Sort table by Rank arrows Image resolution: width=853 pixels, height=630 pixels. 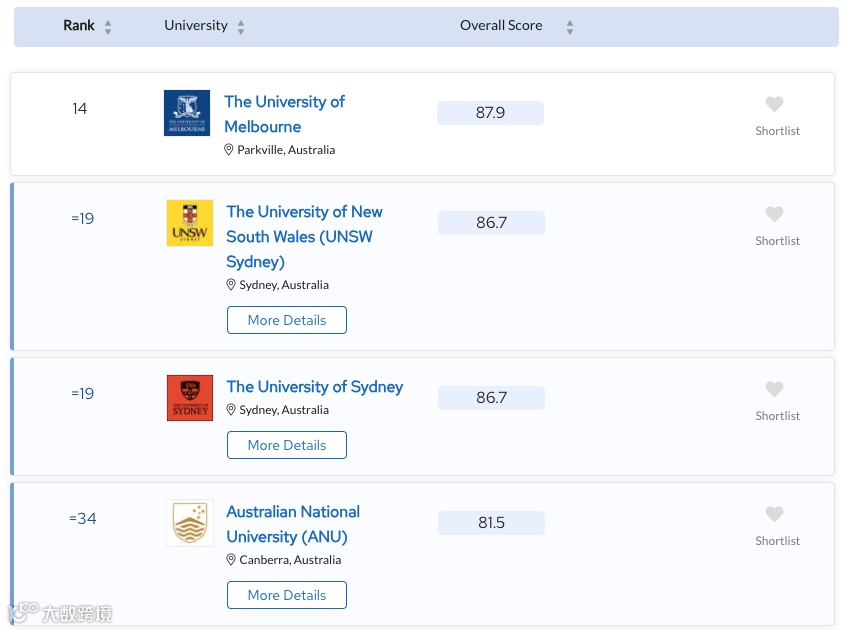[108, 27]
